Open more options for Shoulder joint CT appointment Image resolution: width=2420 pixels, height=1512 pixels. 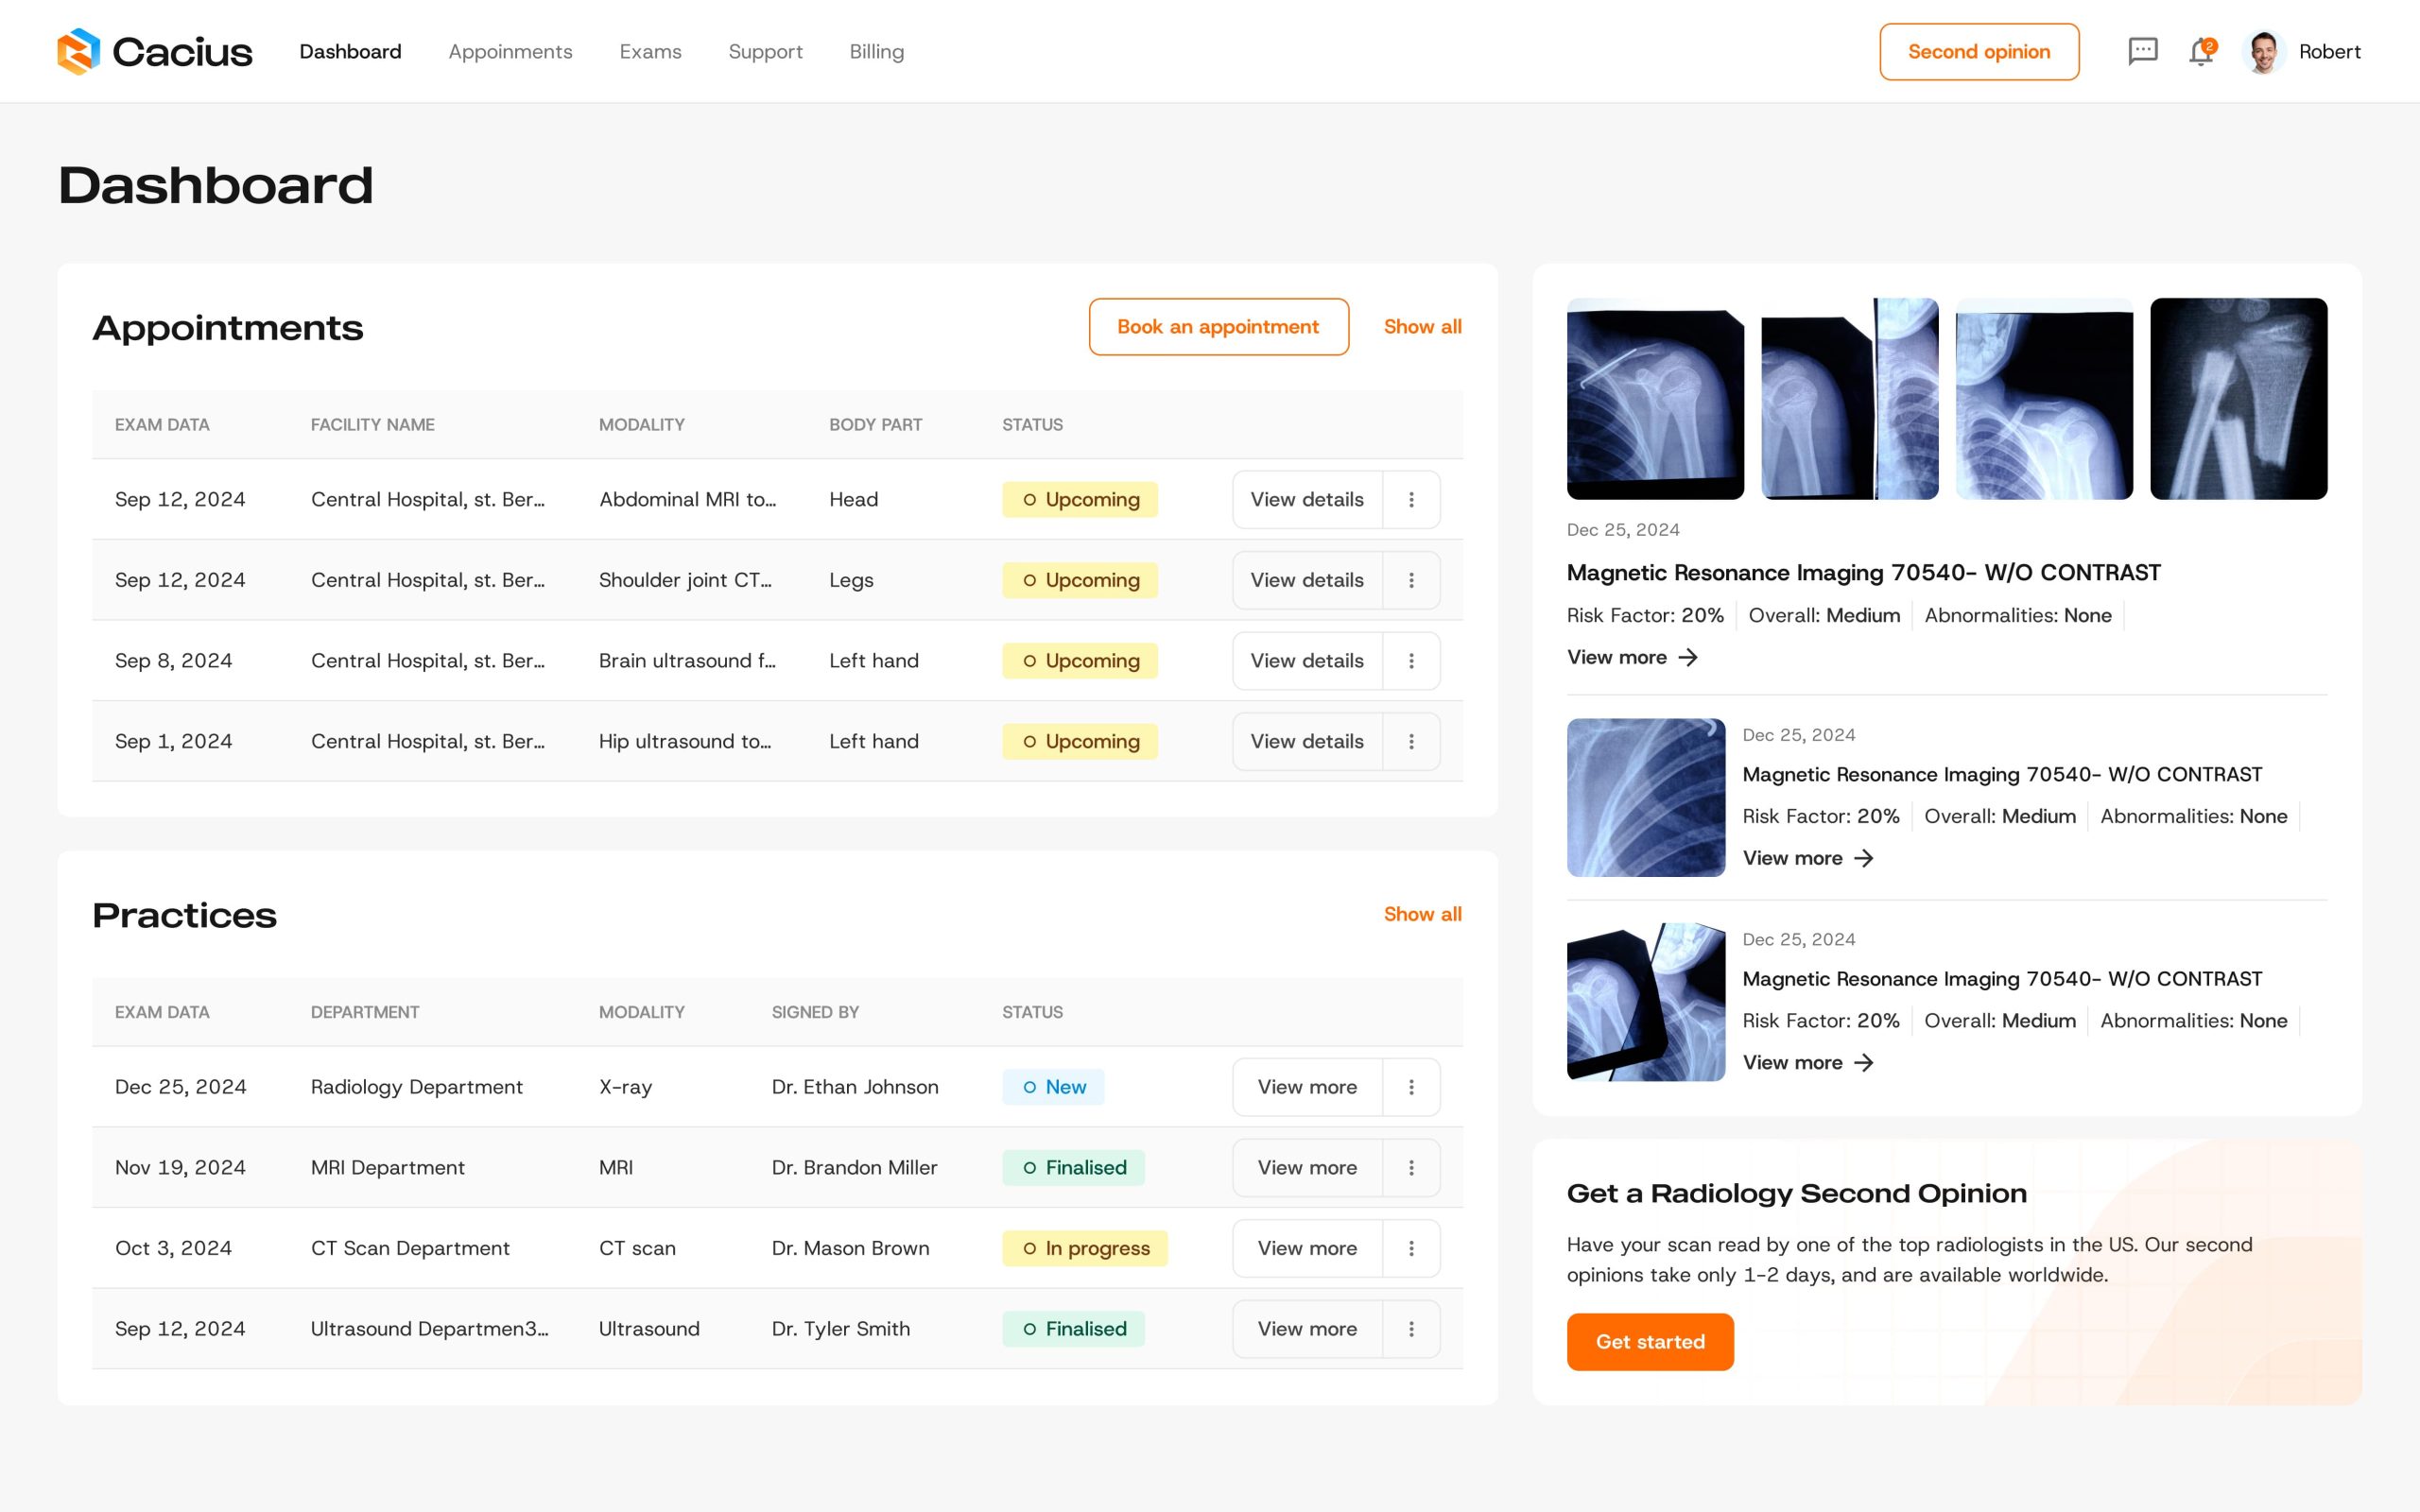(x=1411, y=580)
